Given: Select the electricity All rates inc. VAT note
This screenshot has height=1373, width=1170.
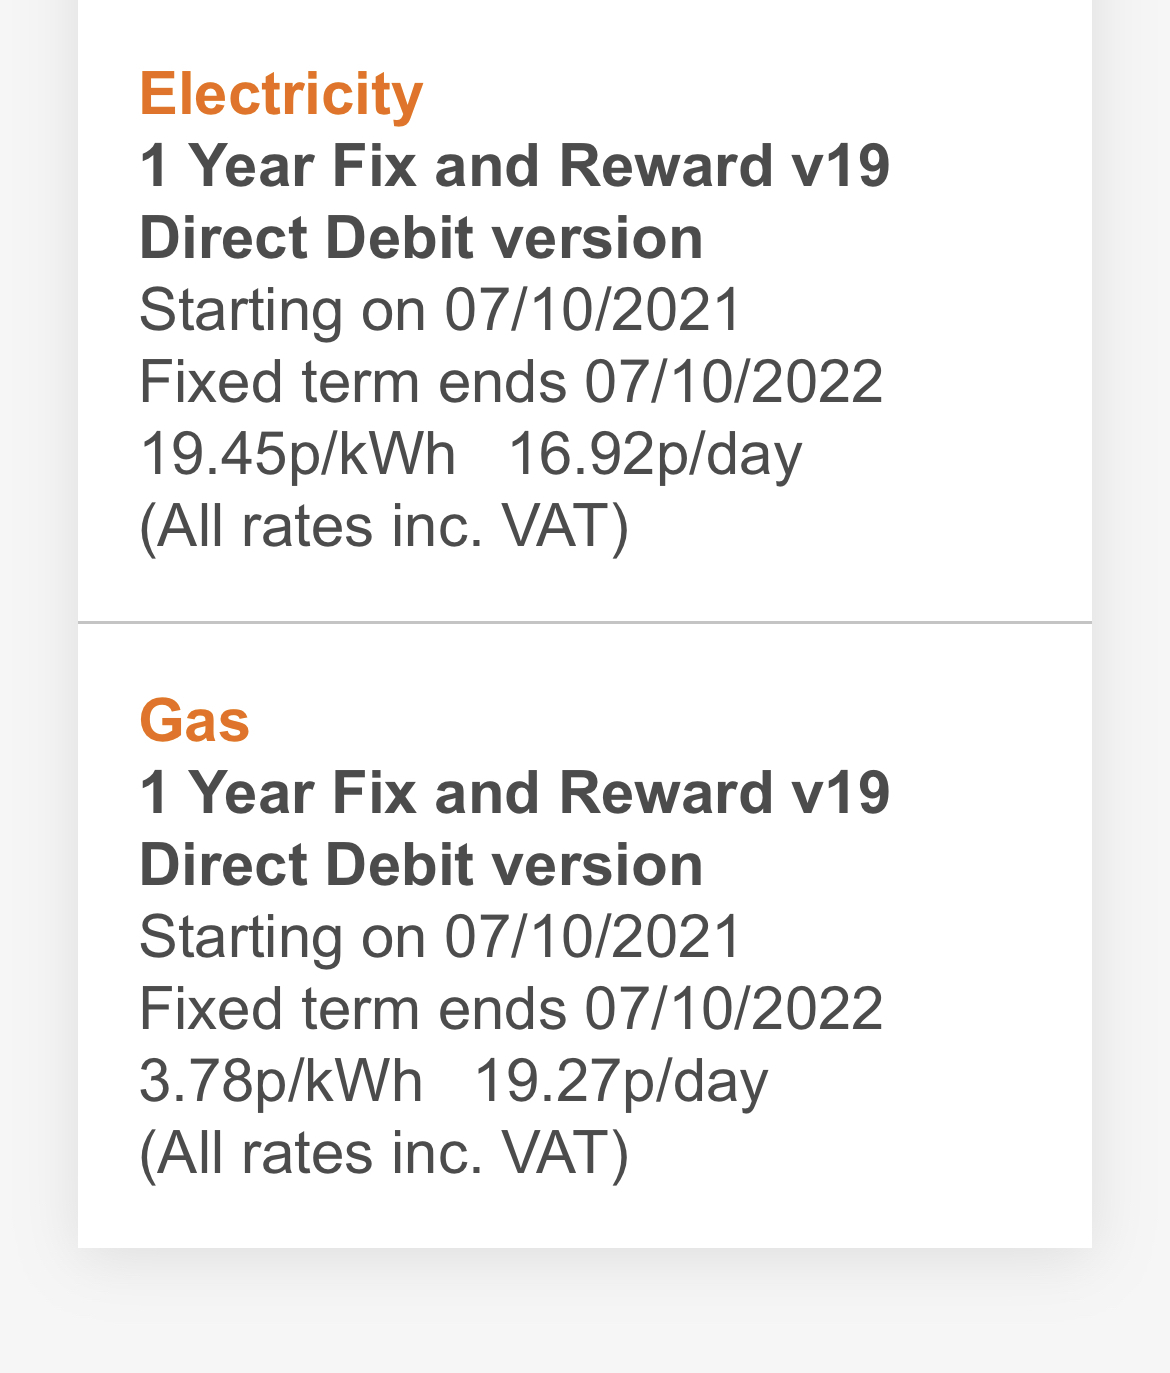Looking at the screenshot, I should pyautogui.click(x=384, y=527).
